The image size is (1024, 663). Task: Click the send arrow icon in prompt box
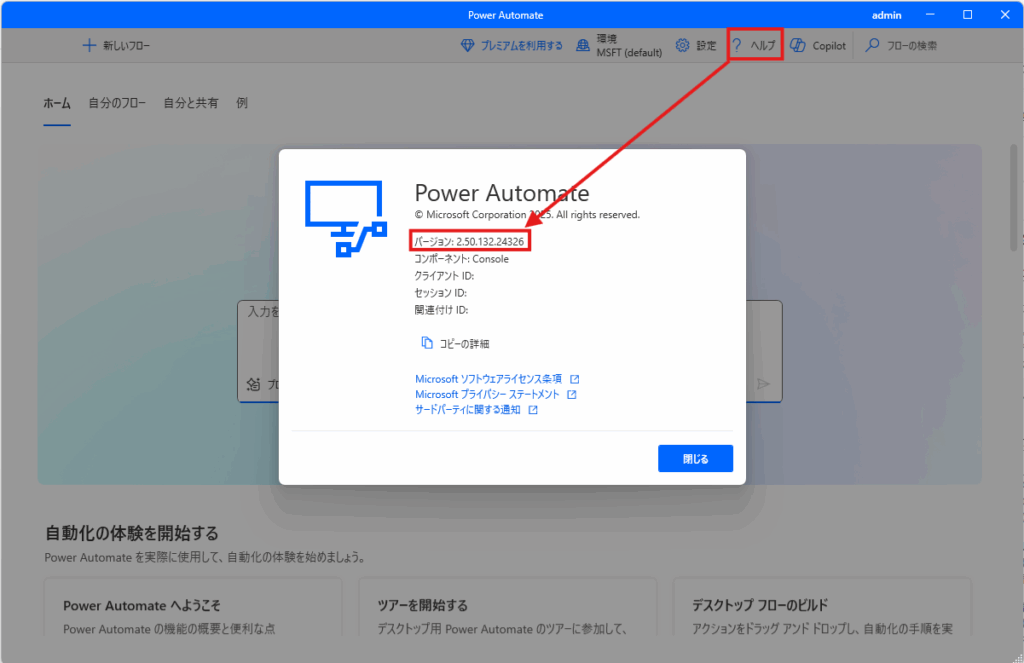(x=763, y=383)
